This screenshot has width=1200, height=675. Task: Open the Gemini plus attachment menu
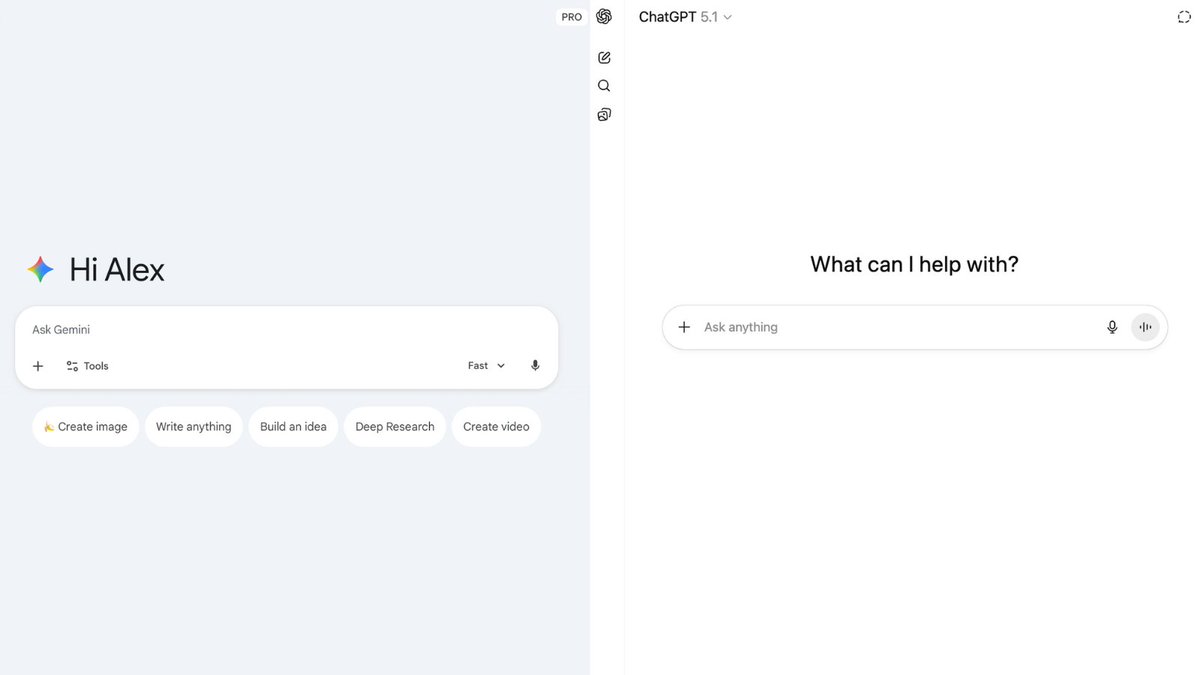38,366
